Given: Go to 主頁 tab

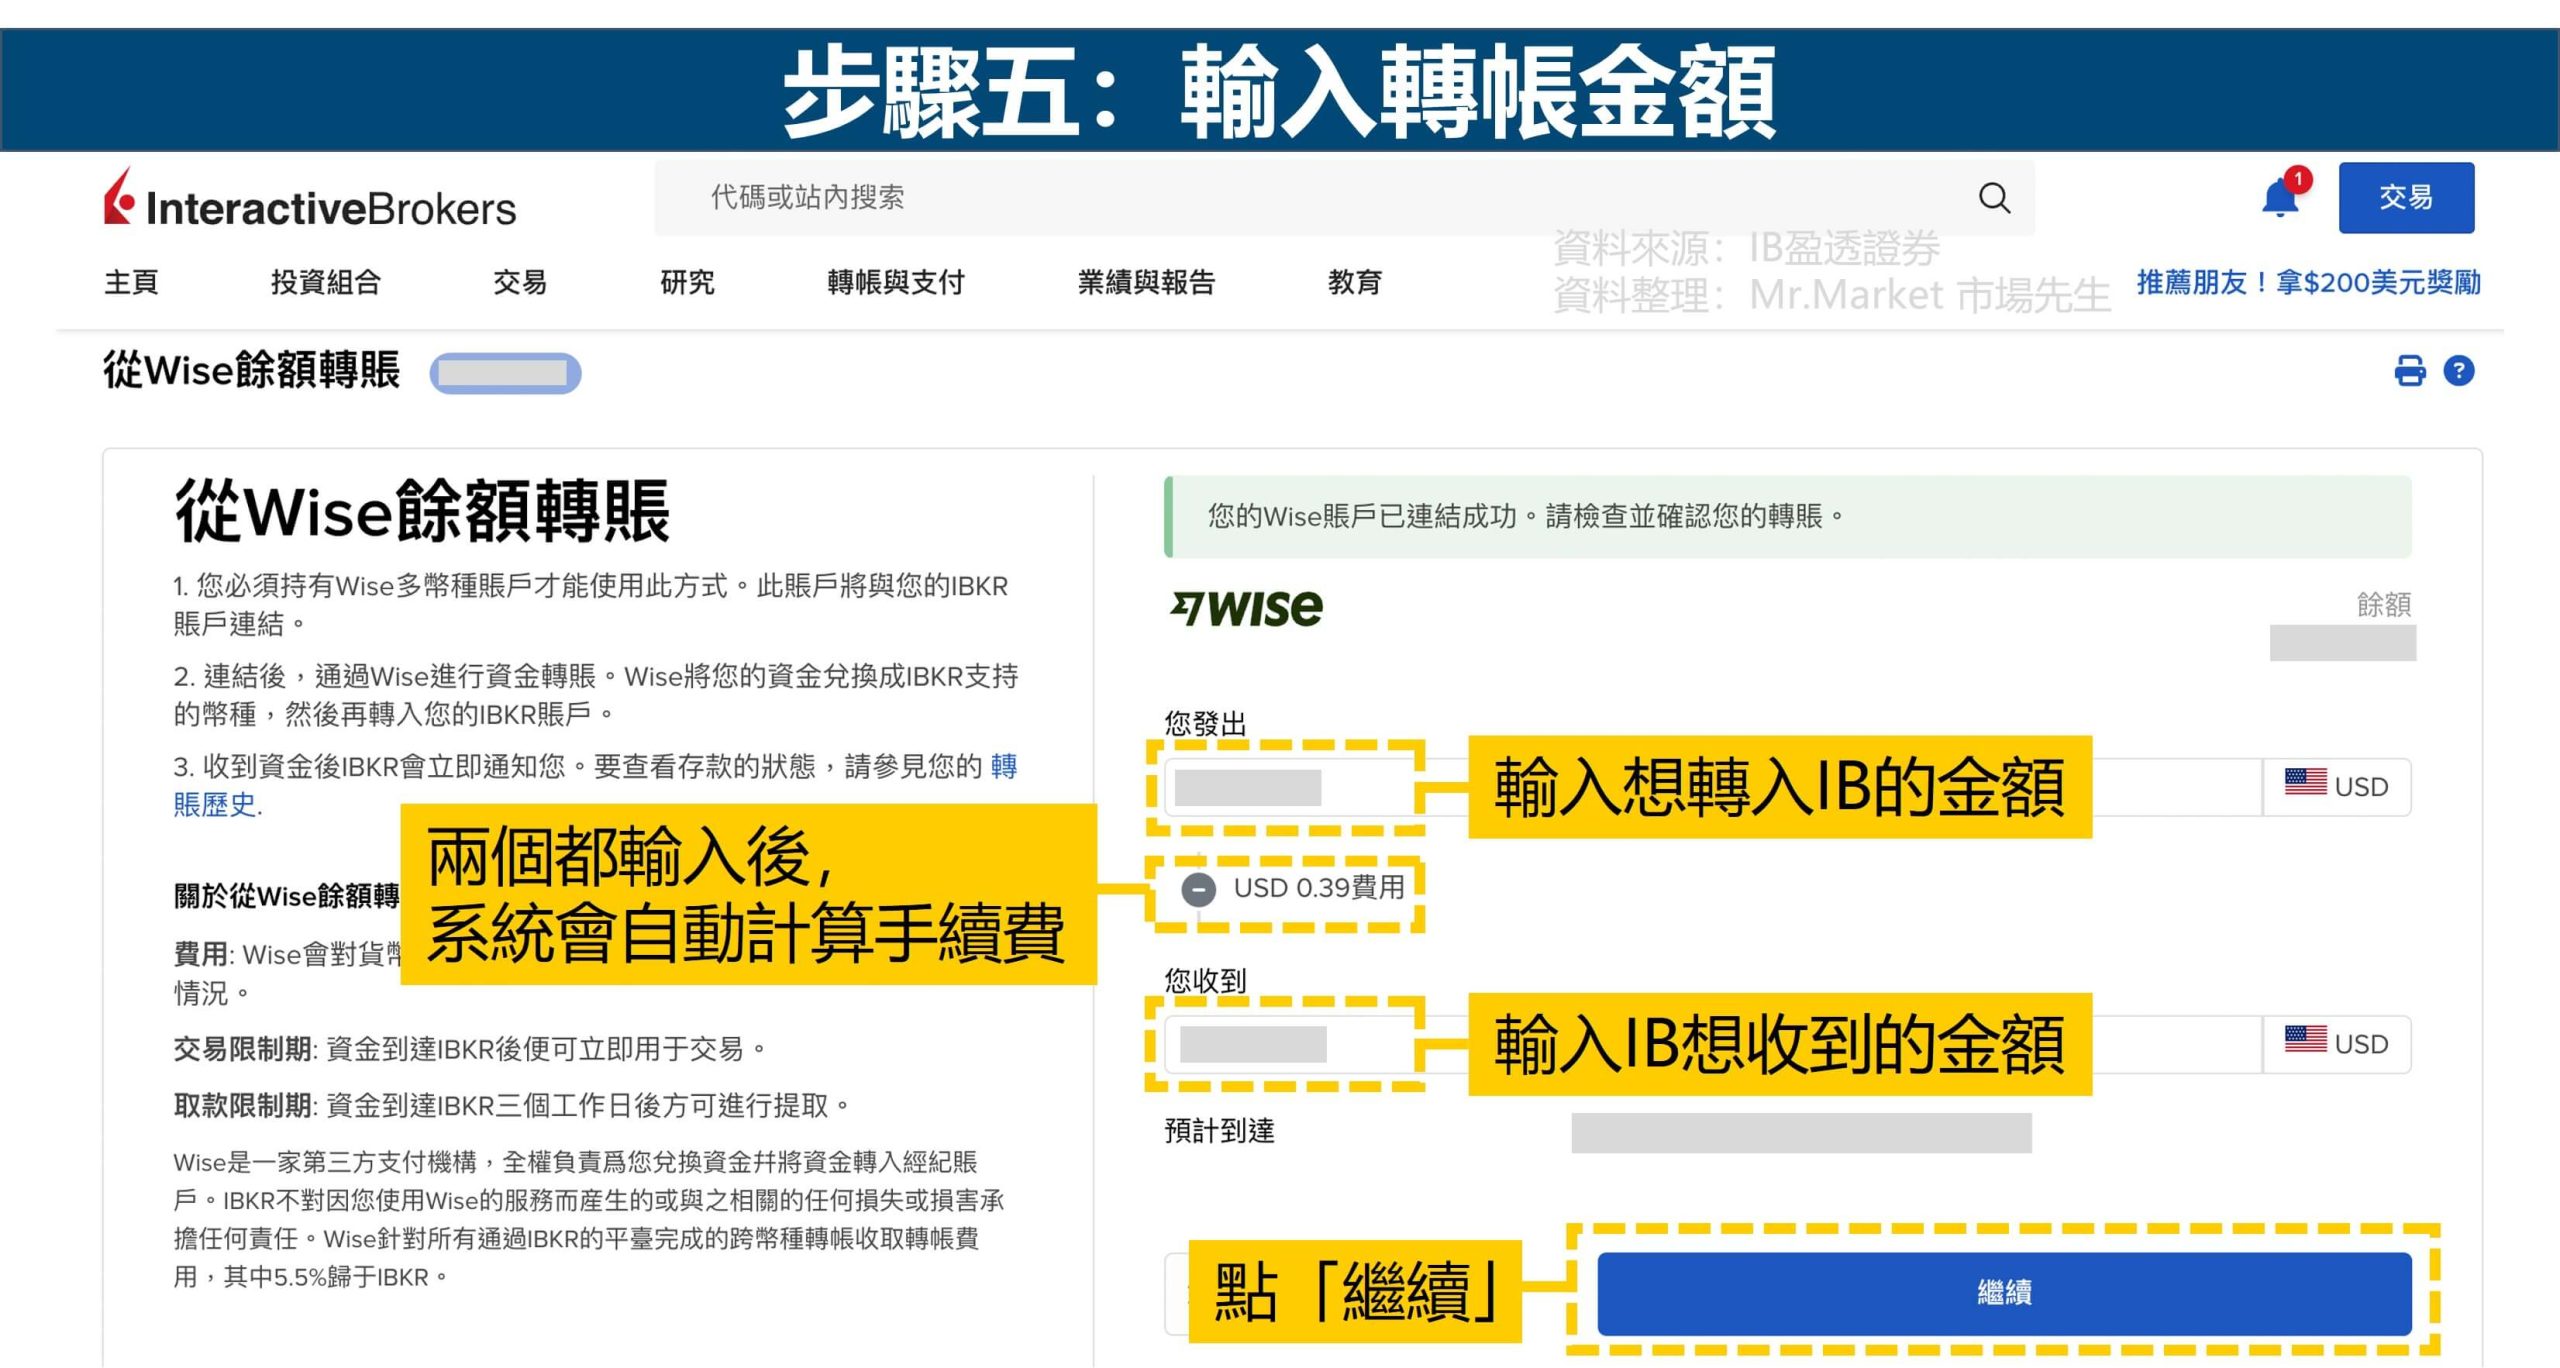Looking at the screenshot, I should tap(131, 283).
